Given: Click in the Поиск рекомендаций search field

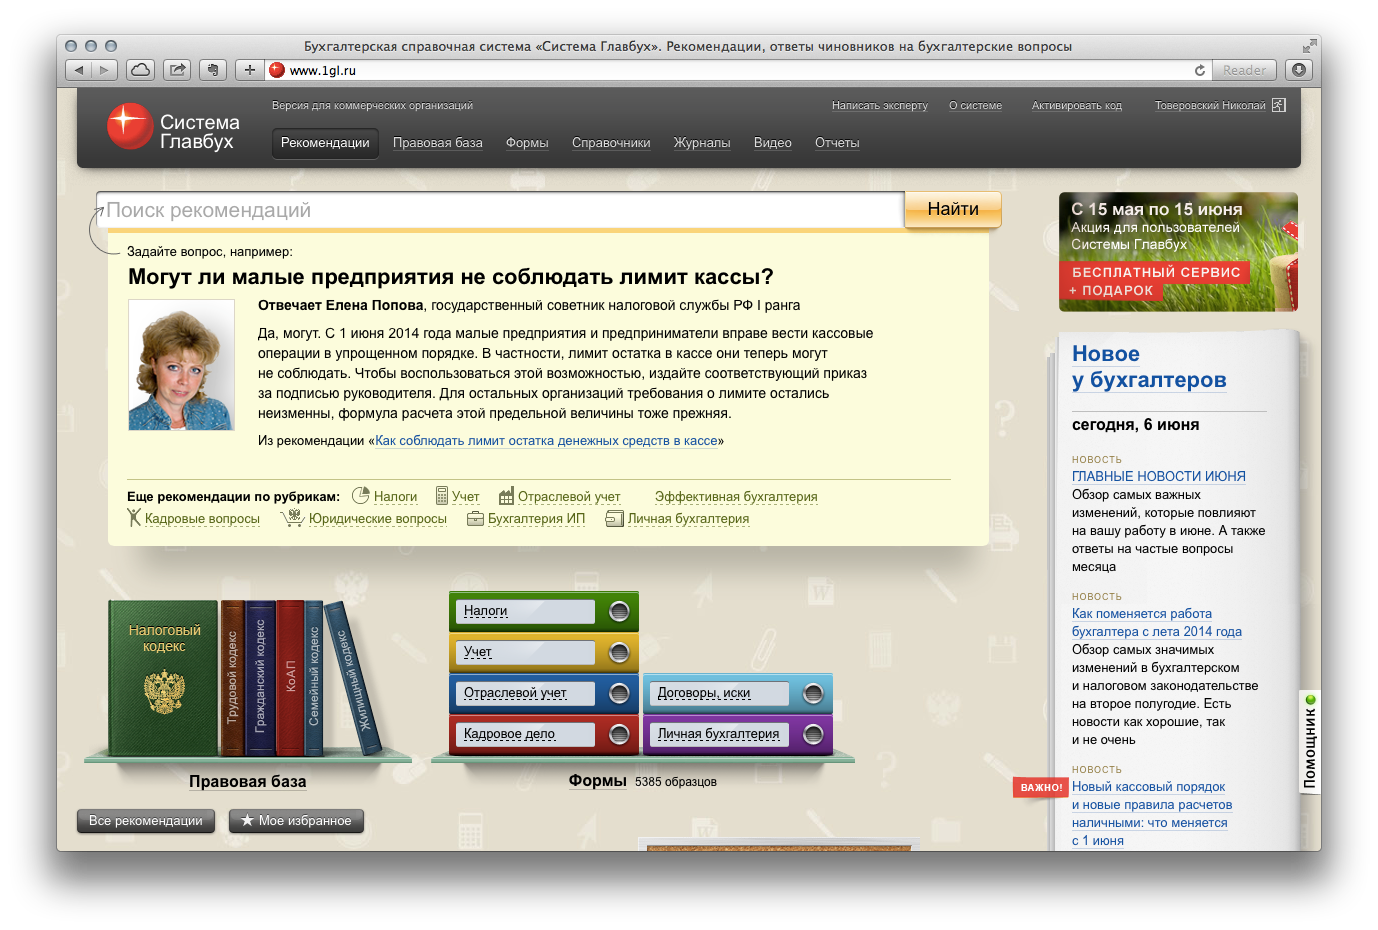Looking at the screenshot, I should pyautogui.click(x=500, y=210).
